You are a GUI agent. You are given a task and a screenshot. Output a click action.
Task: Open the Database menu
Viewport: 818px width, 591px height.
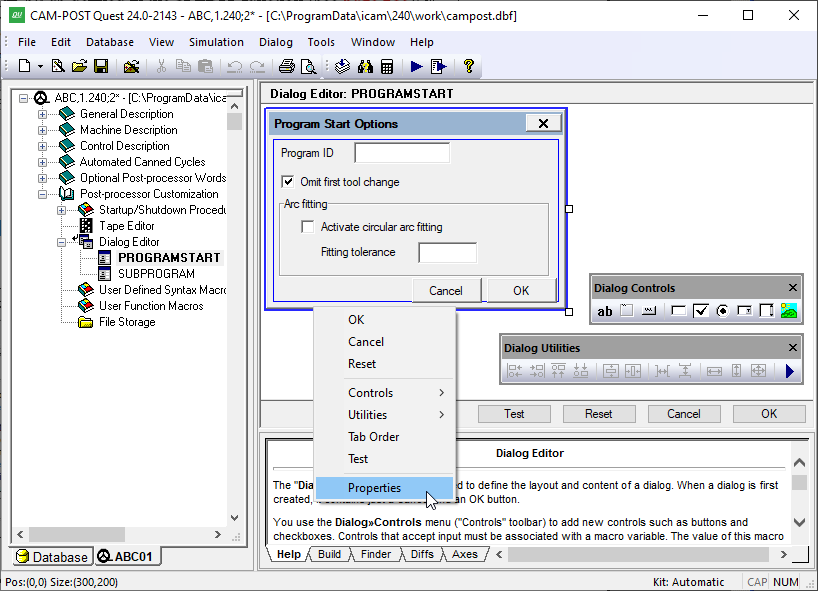point(110,42)
